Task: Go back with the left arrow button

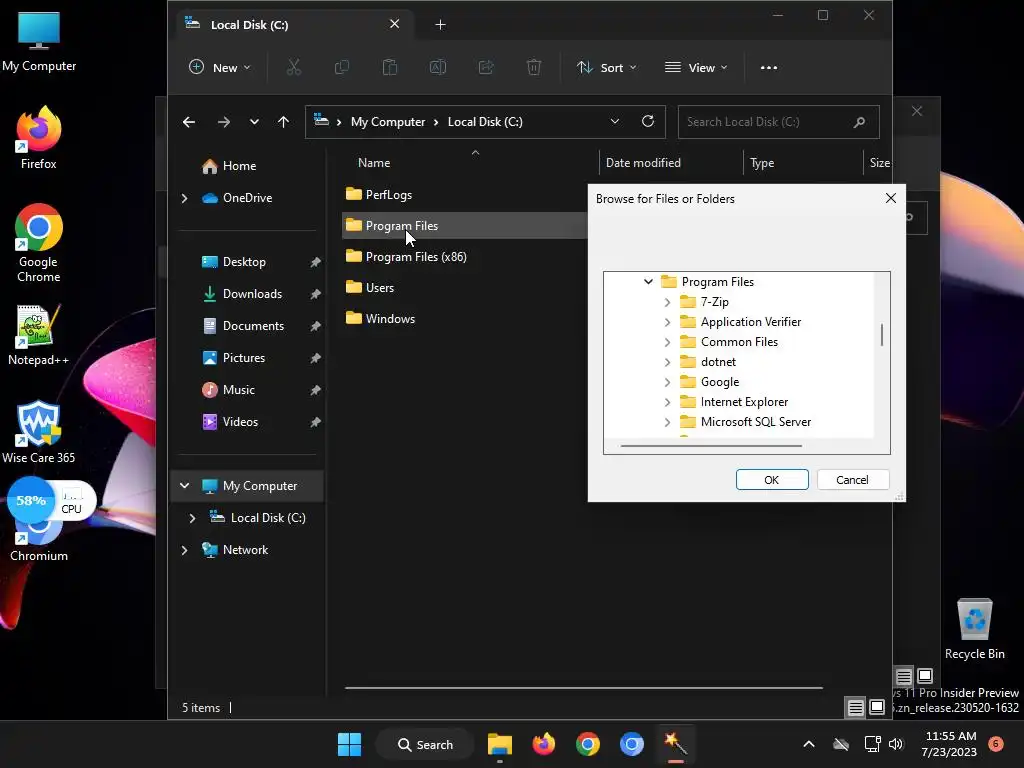Action: pyautogui.click(x=189, y=122)
